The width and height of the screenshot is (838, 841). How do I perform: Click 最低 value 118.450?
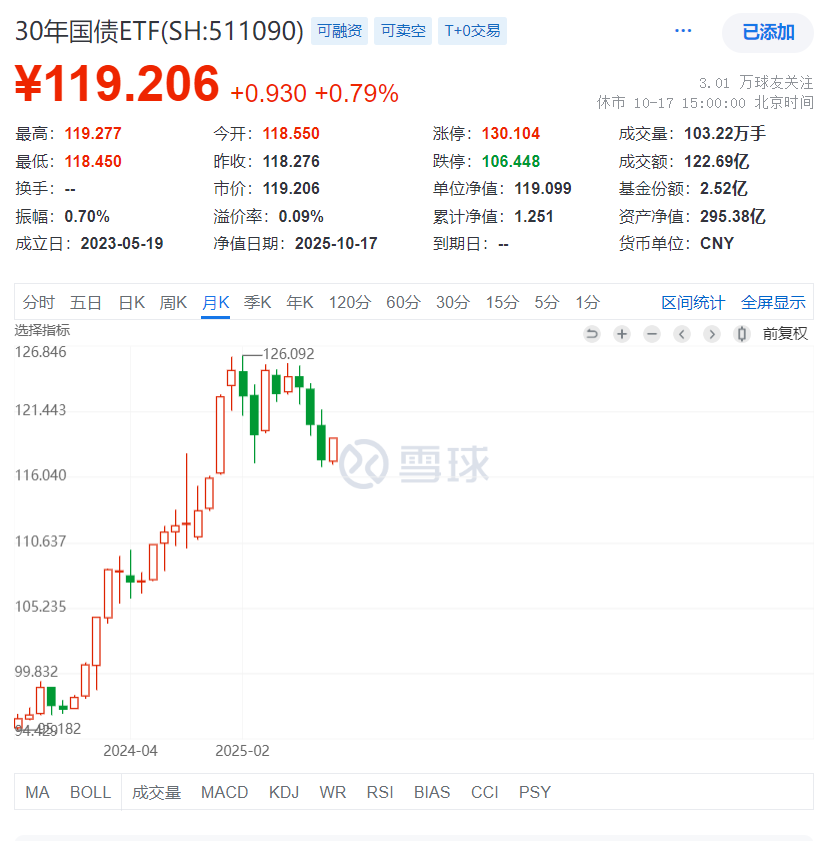[x=93, y=161]
